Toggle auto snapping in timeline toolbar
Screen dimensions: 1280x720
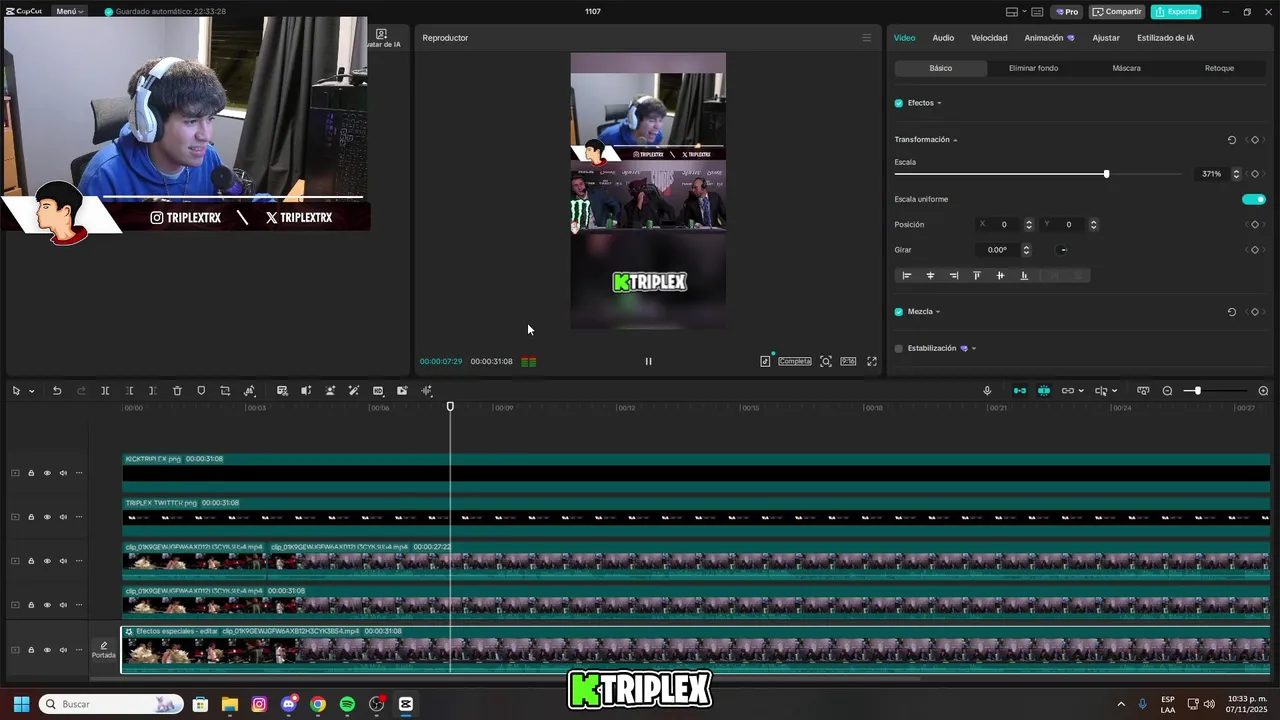(x=1044, y=391)
